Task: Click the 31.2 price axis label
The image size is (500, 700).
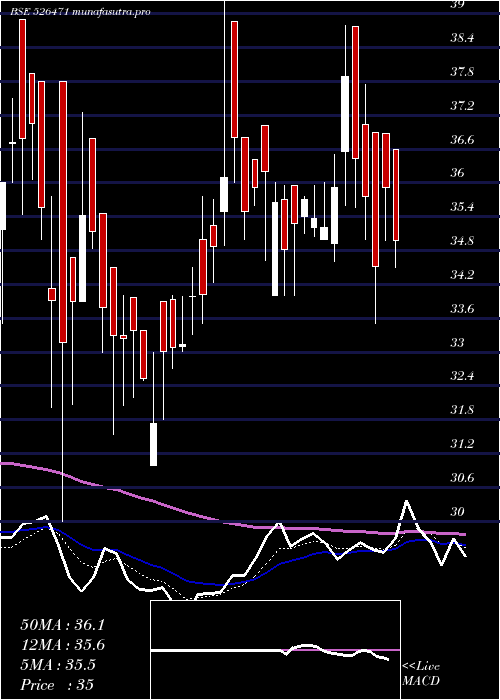Action: (462, 444)
